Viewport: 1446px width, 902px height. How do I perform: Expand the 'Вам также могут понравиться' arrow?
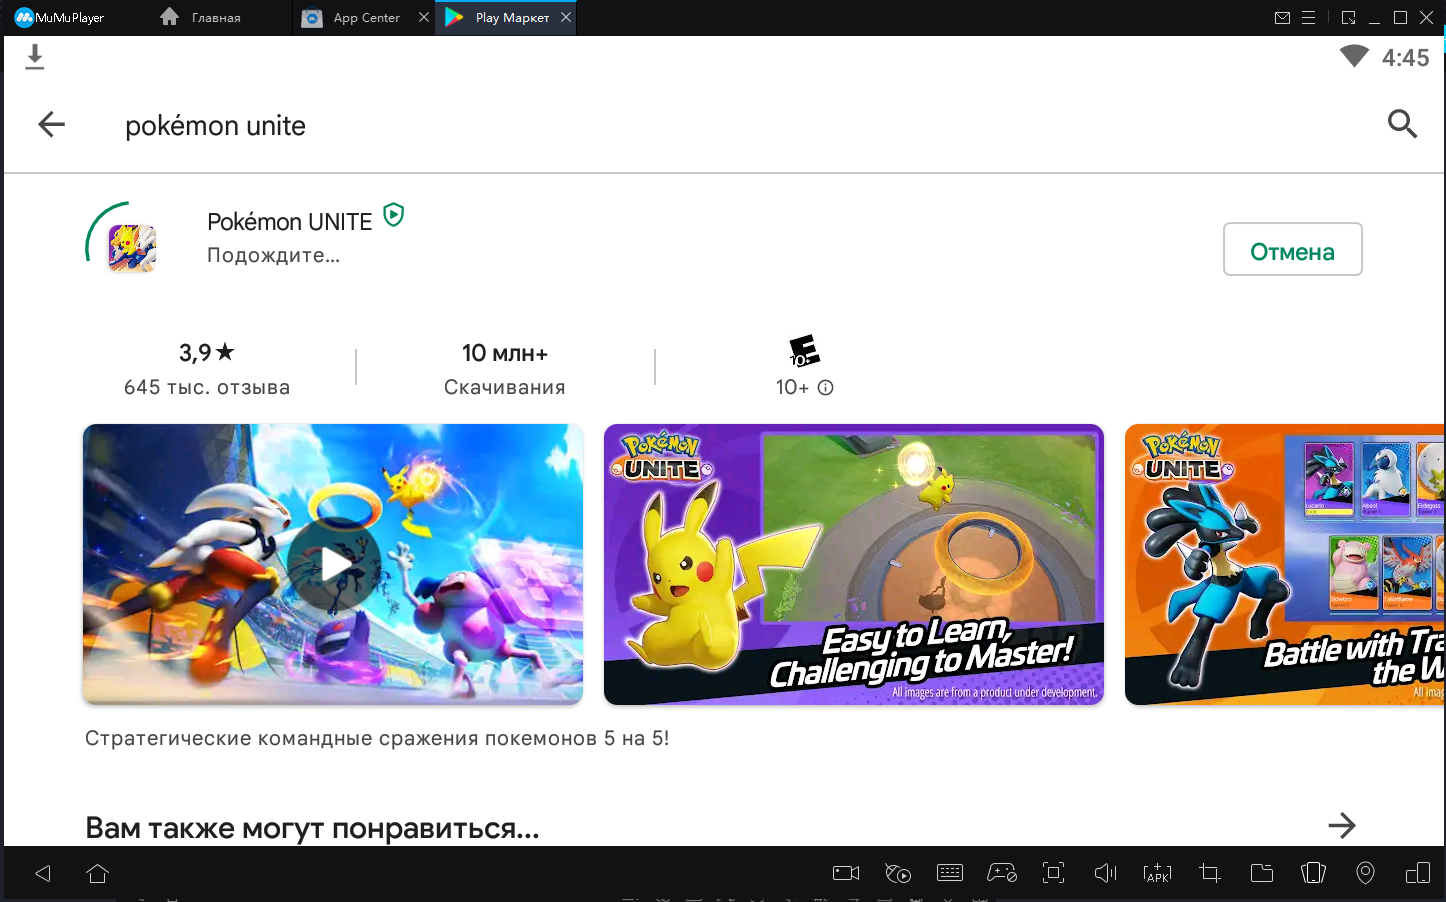pos(1341,825)
